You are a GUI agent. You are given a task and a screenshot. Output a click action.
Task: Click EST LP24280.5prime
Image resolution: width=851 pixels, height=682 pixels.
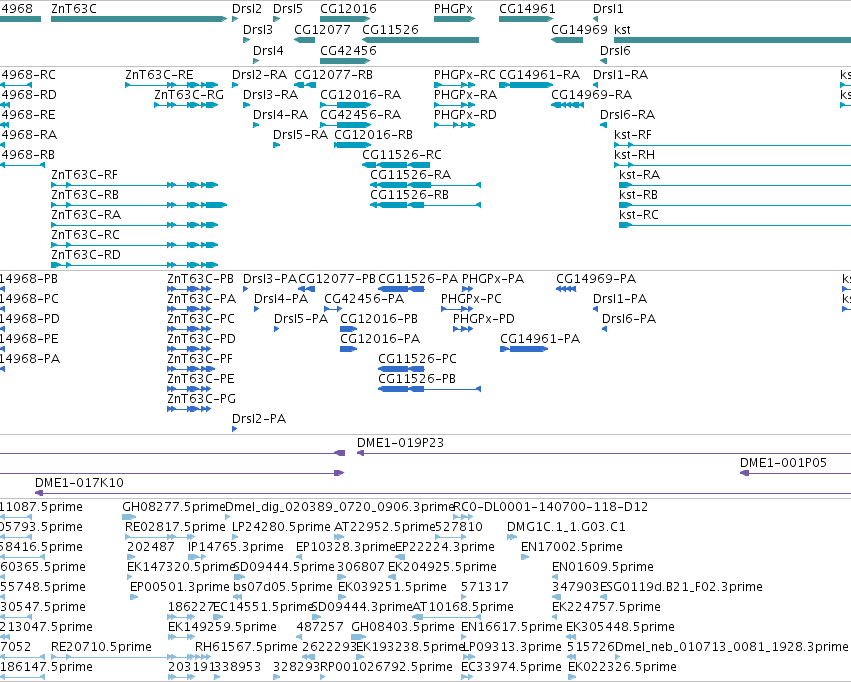[281, 526]
